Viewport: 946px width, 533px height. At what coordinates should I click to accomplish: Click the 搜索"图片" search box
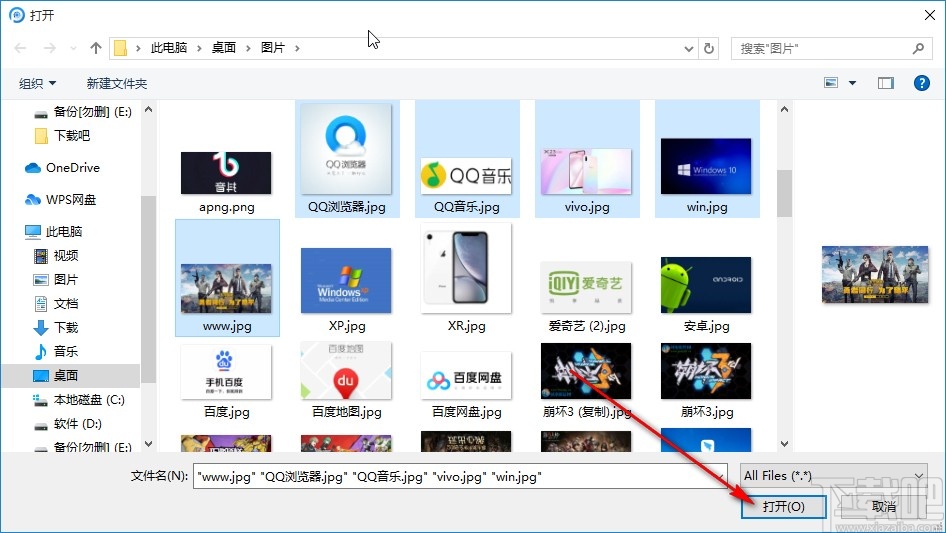point(832,48)
